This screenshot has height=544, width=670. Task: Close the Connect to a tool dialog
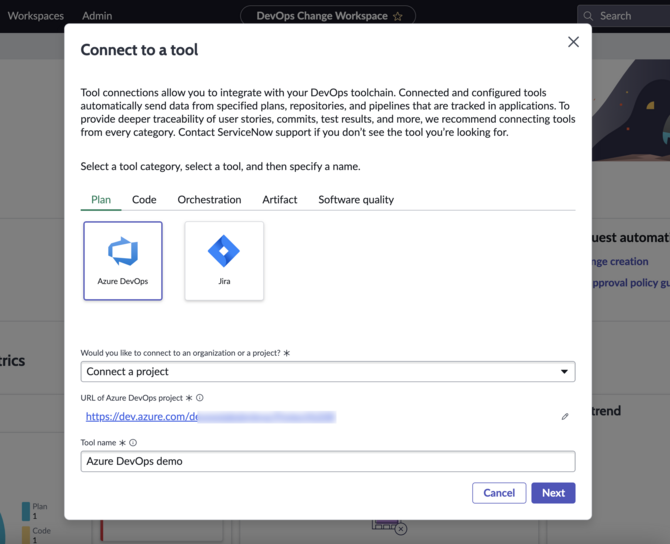(573, 42)
